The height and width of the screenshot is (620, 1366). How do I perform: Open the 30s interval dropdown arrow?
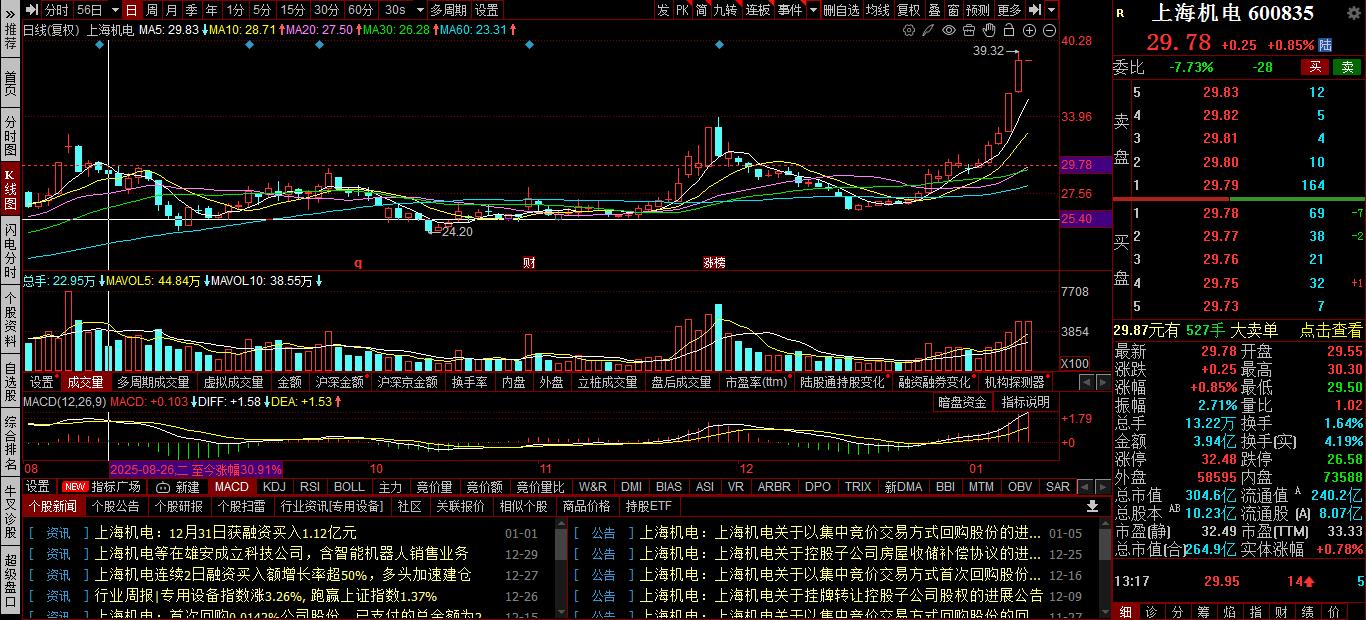(420, 10)
